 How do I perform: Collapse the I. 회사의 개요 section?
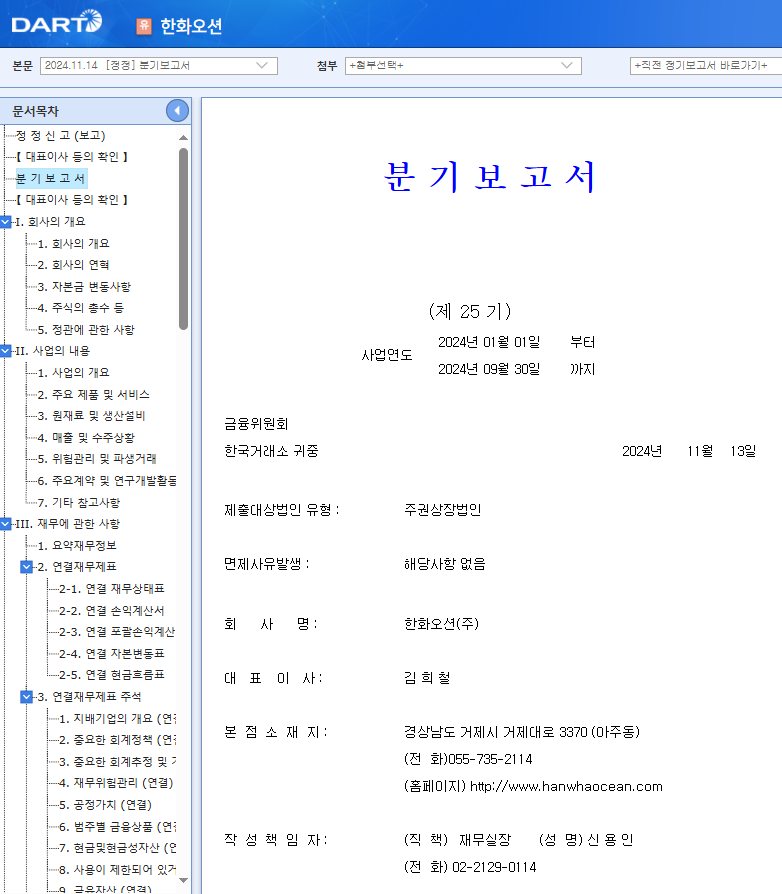pos(6,222)
